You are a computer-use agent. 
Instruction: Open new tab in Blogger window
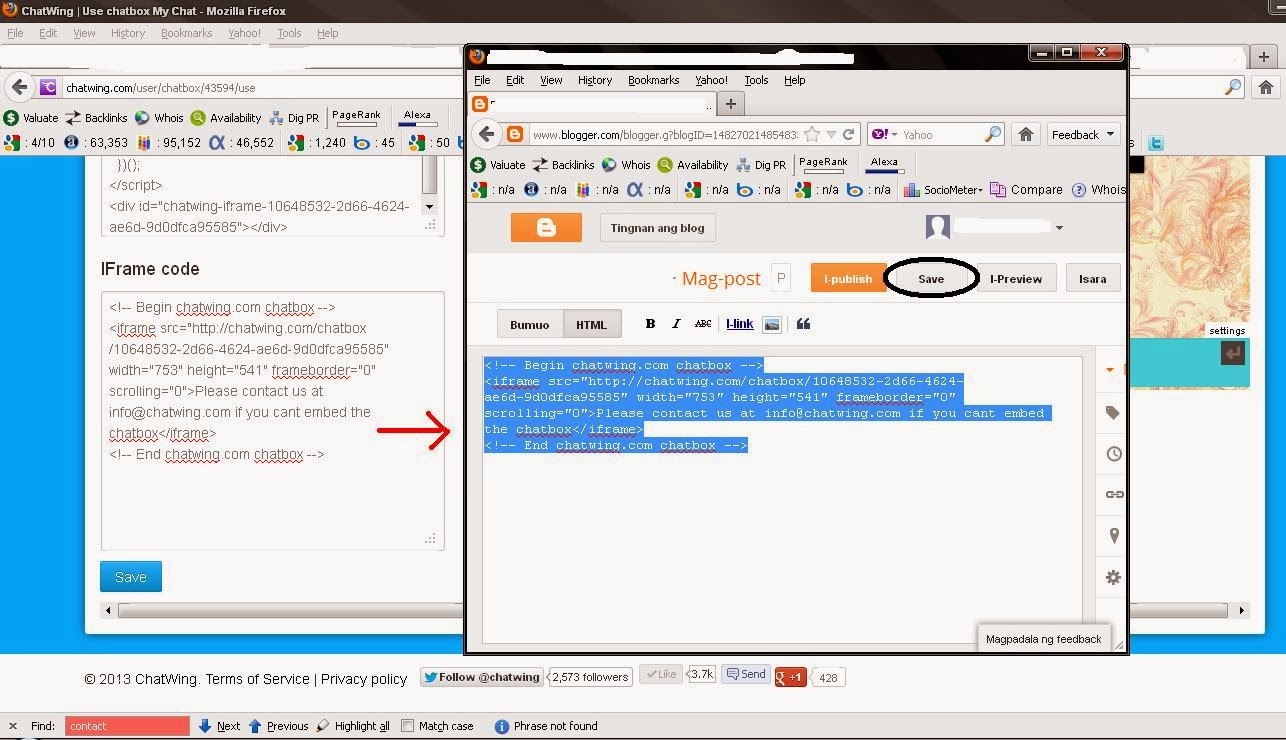tap(730, 103)
